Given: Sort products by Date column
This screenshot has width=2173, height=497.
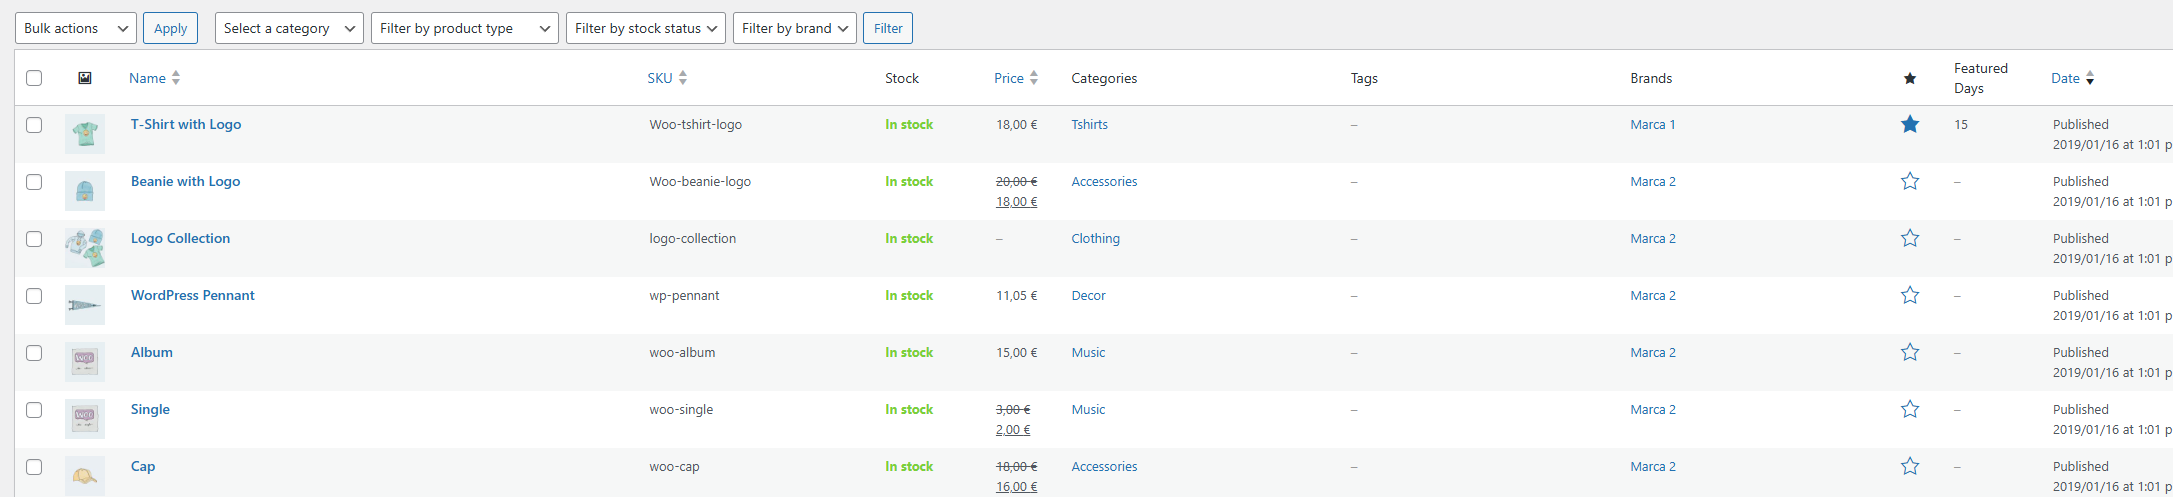Looking at the screenshot, I should (2072, 78).
